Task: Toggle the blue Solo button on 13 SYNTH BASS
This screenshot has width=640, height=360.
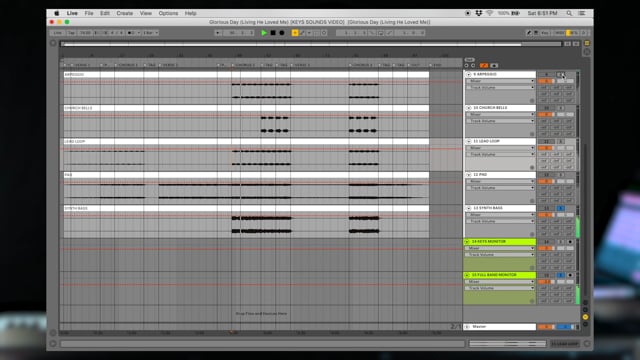Action: (560, 208)
